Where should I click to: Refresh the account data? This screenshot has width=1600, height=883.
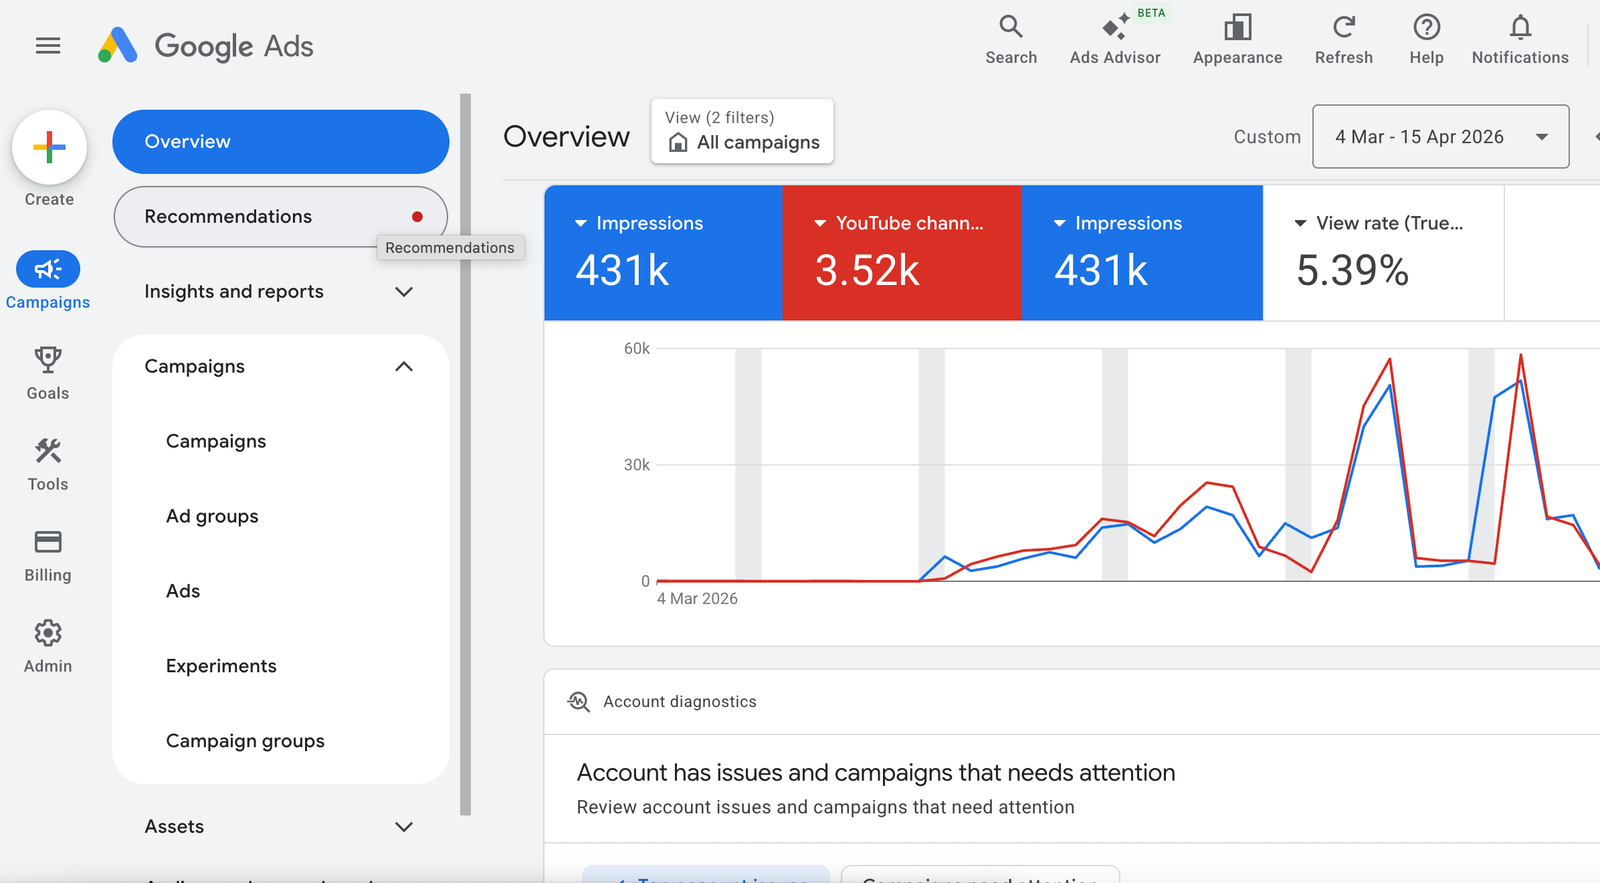[x=1344, y=40]
